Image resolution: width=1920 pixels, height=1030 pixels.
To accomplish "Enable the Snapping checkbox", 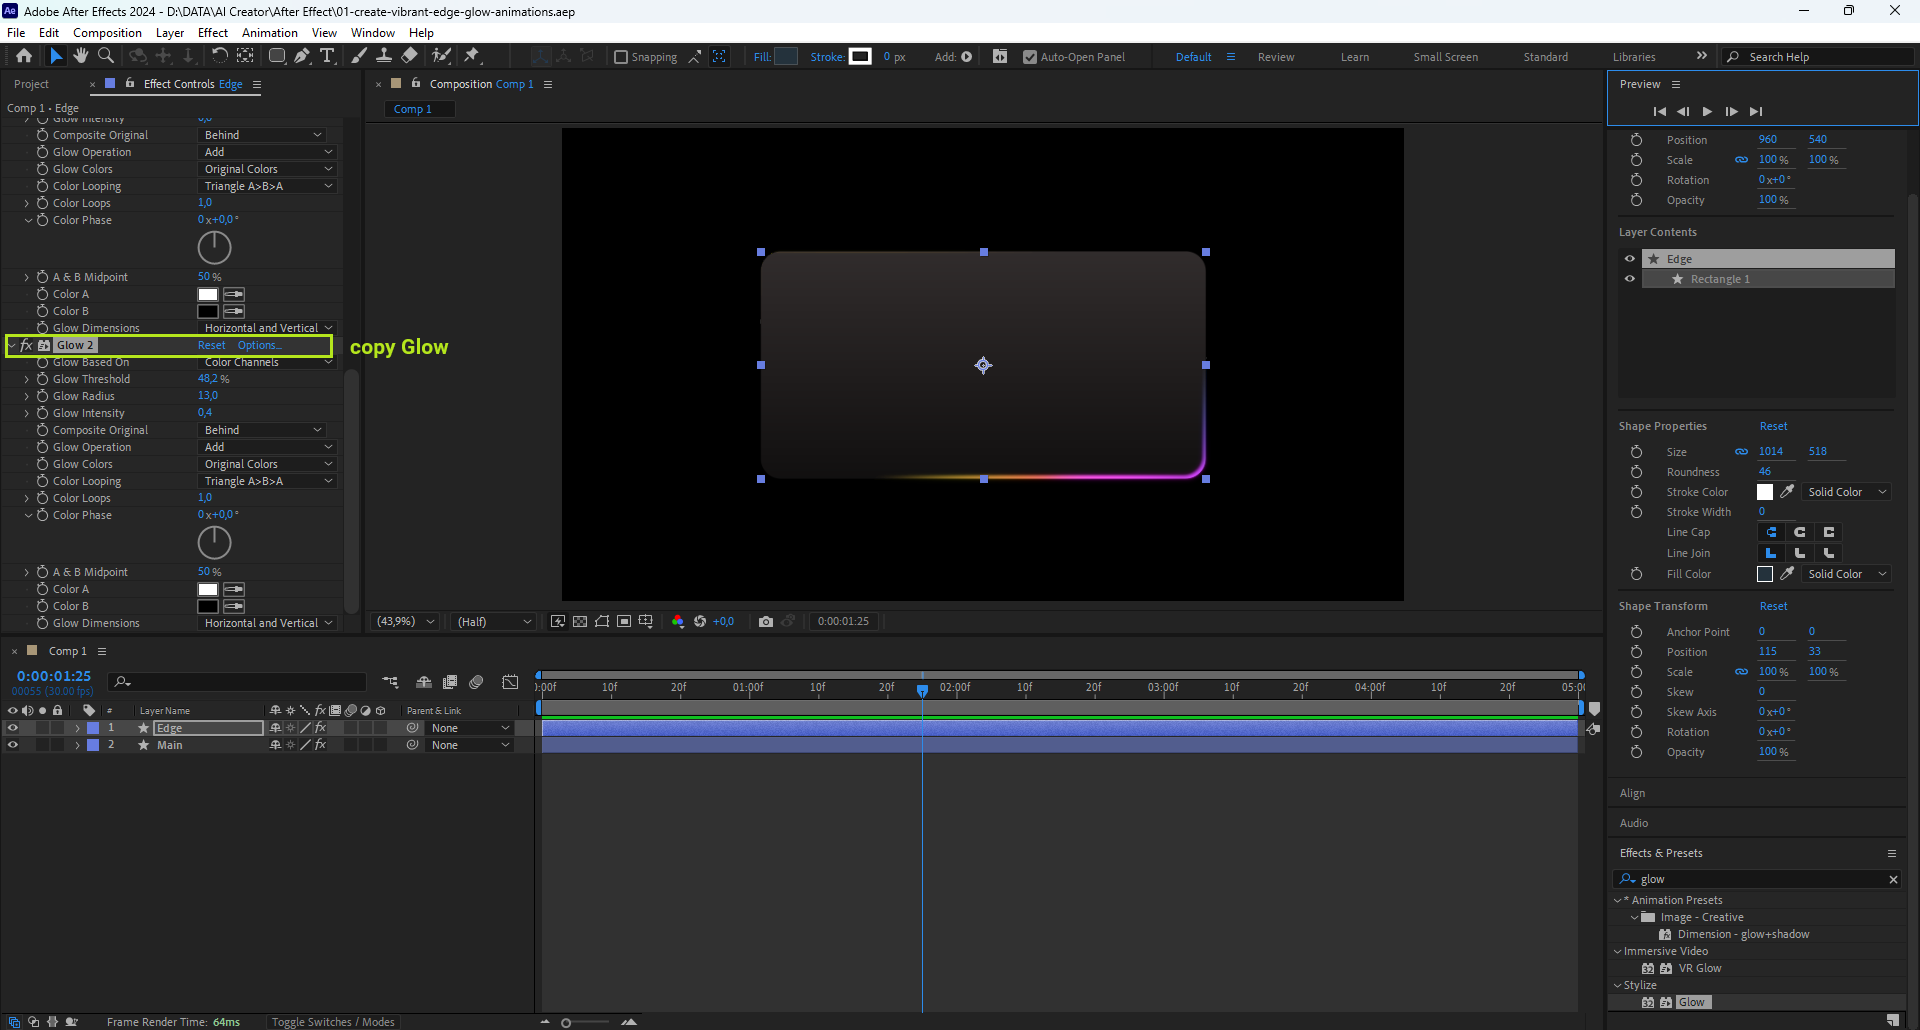I will pos(621,57).
